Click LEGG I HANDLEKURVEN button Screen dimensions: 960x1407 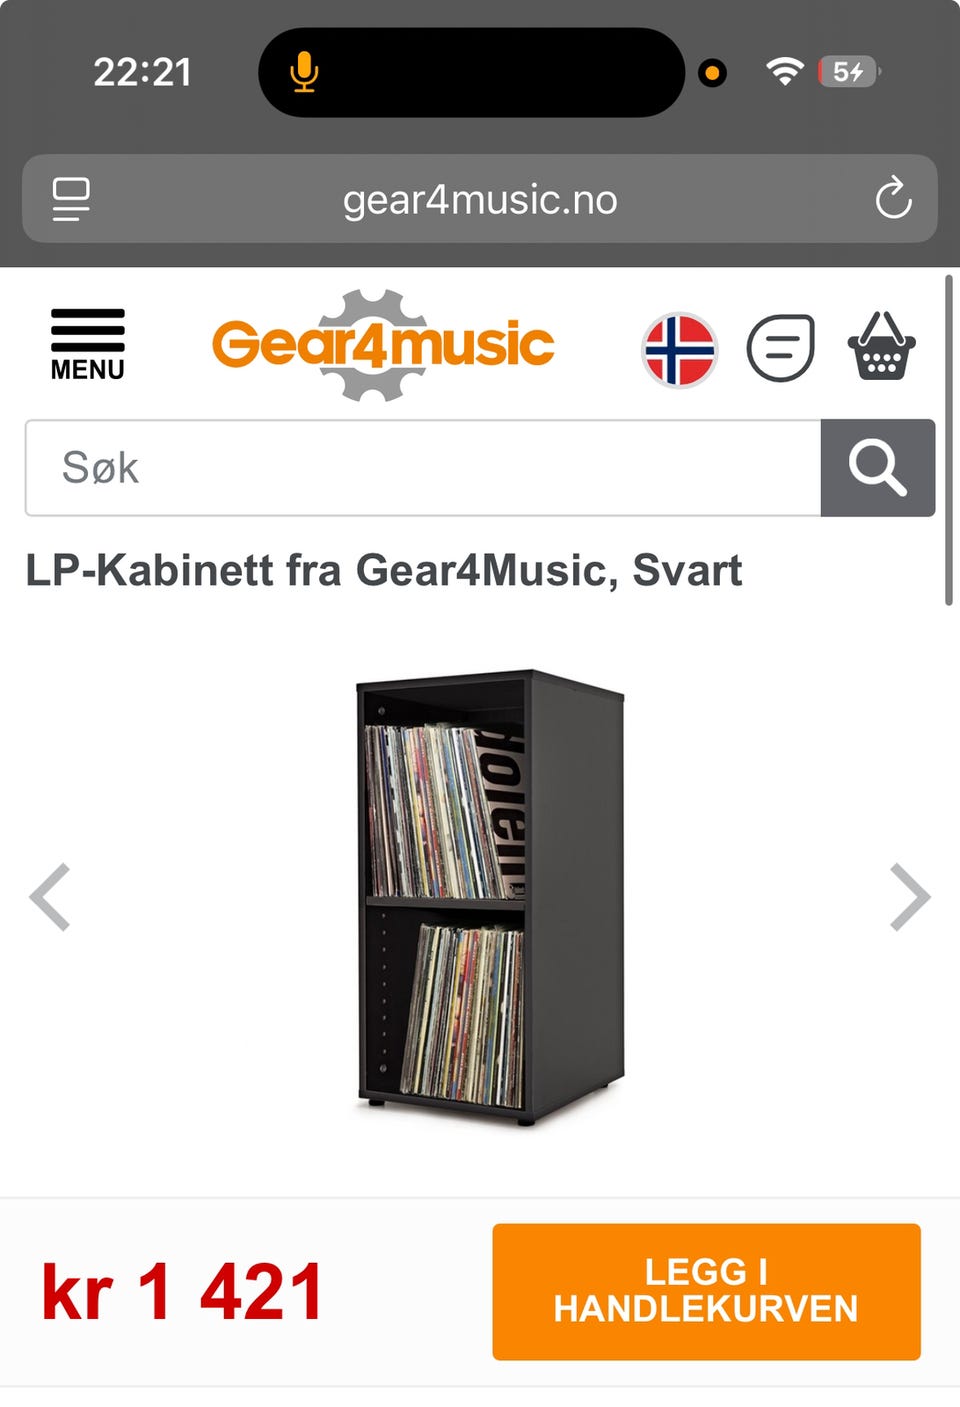coord(706,1291)
